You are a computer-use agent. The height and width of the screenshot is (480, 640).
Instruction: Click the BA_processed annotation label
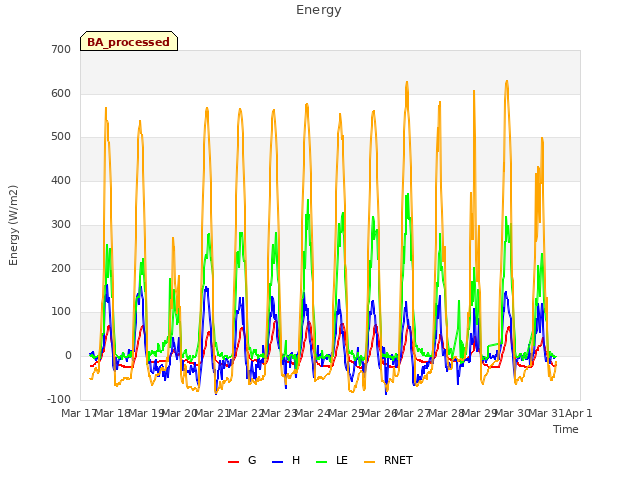[x=129, y=42]
